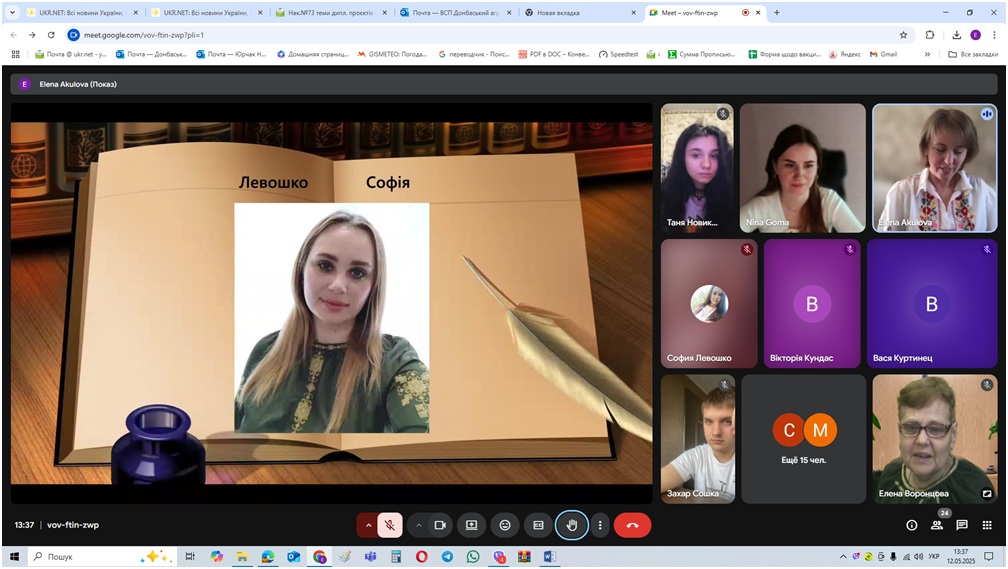Toggle the camera on or off
This screenshot has height=569, width=1008.
(x=440, y=525)
